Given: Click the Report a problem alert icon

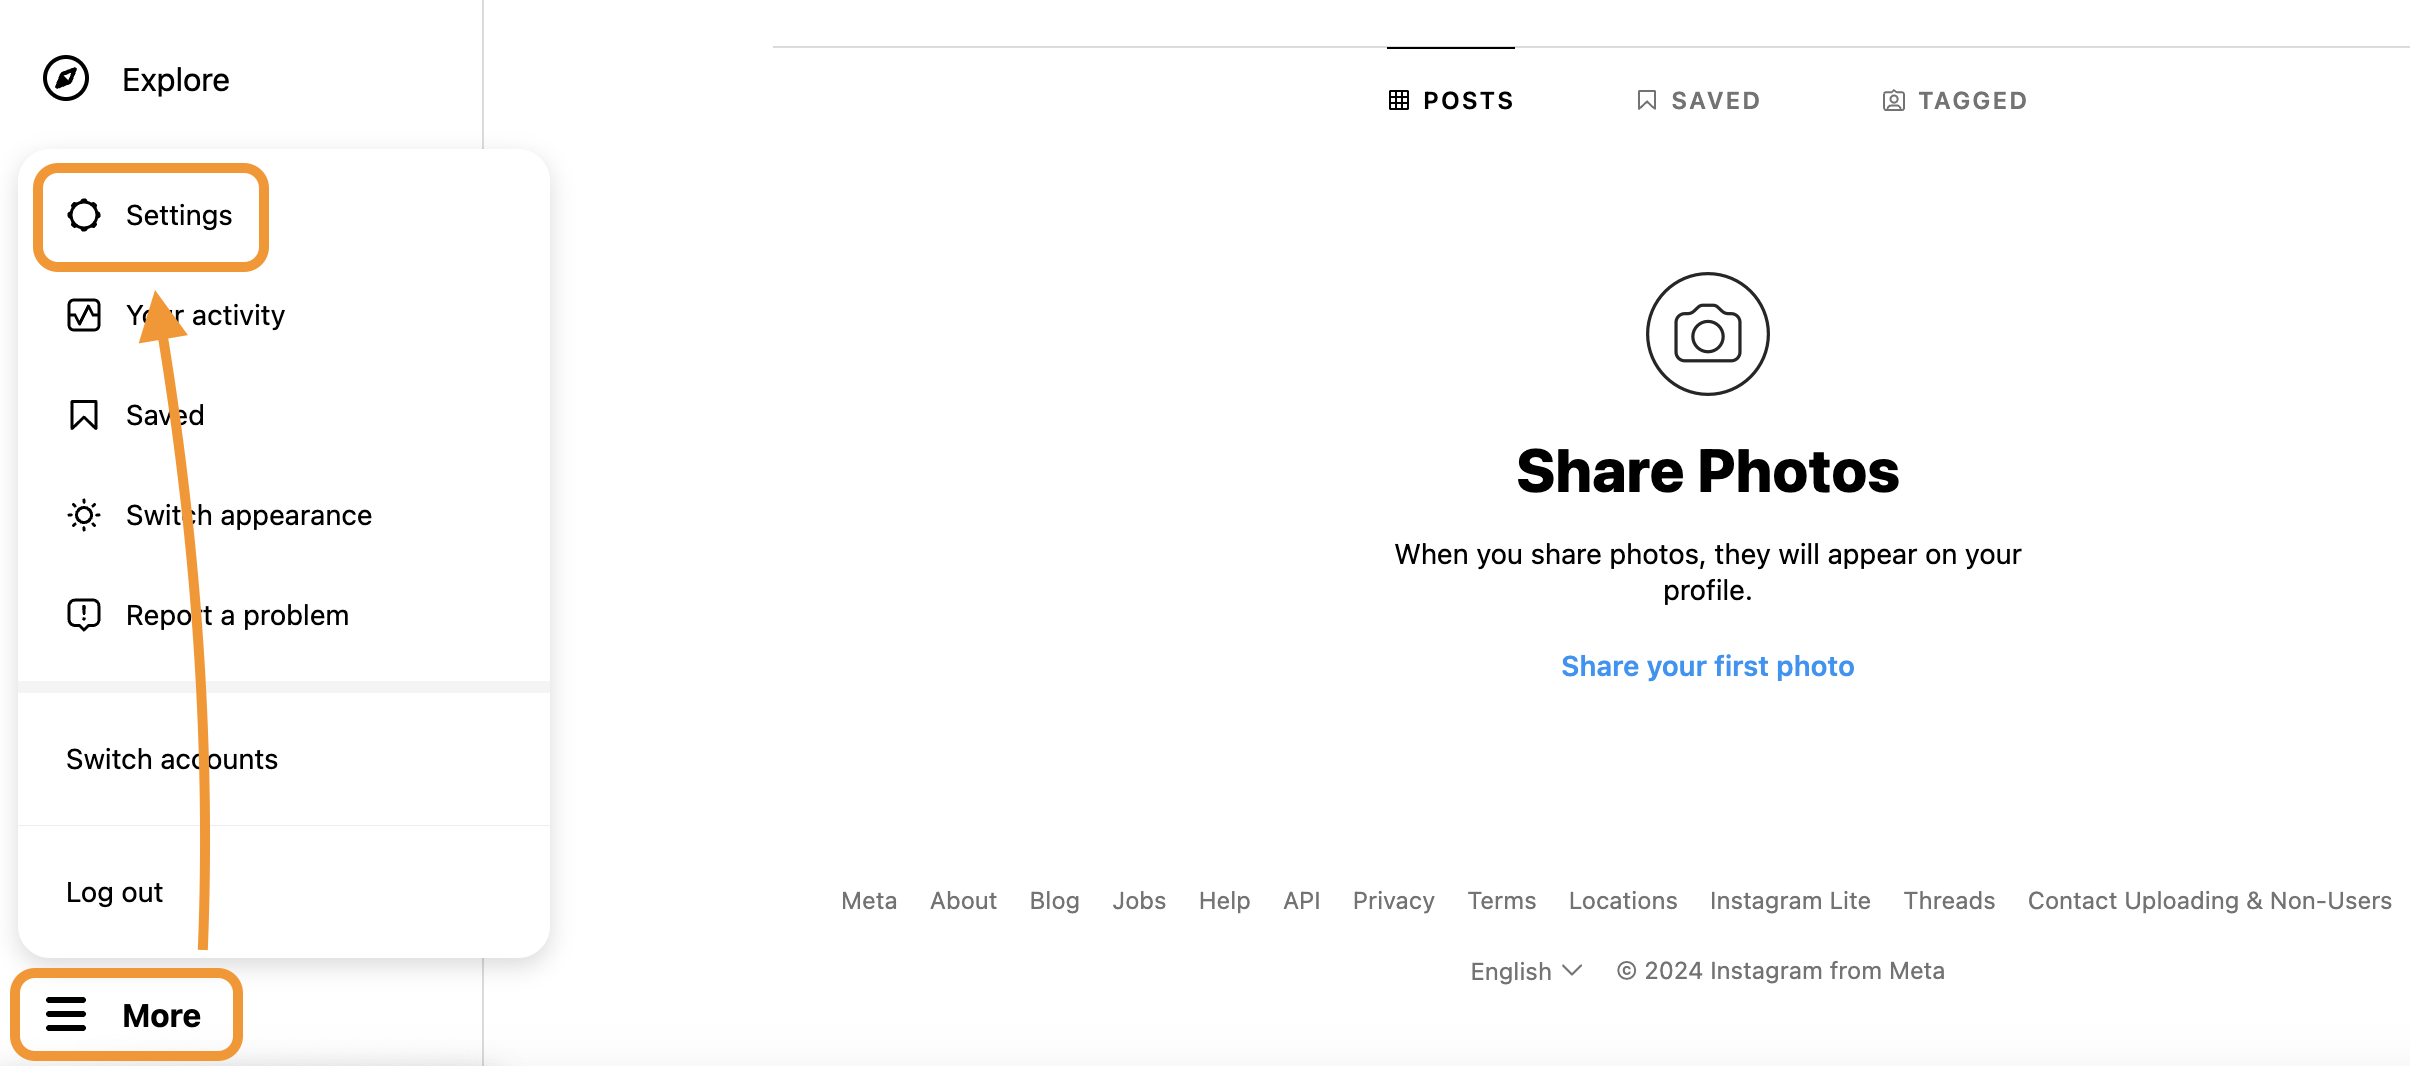Looking at the screenshot, I should click(x=84, y=615).
